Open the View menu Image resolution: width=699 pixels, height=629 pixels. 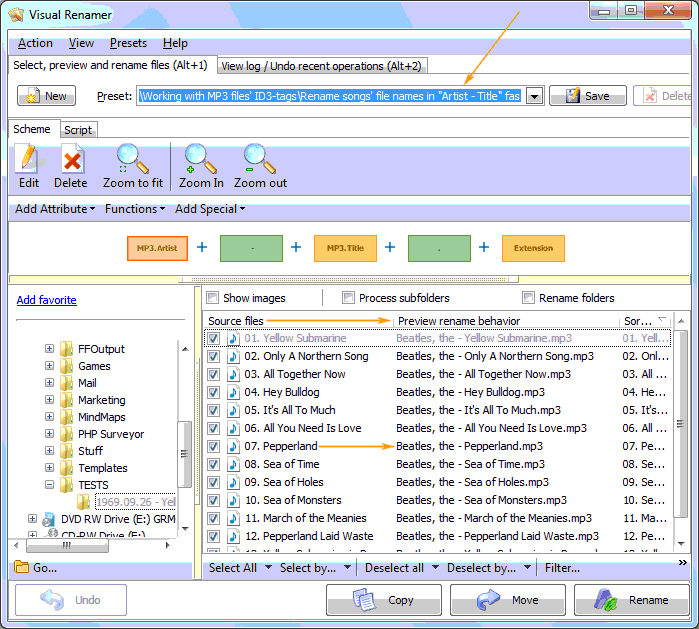point(81,43)
